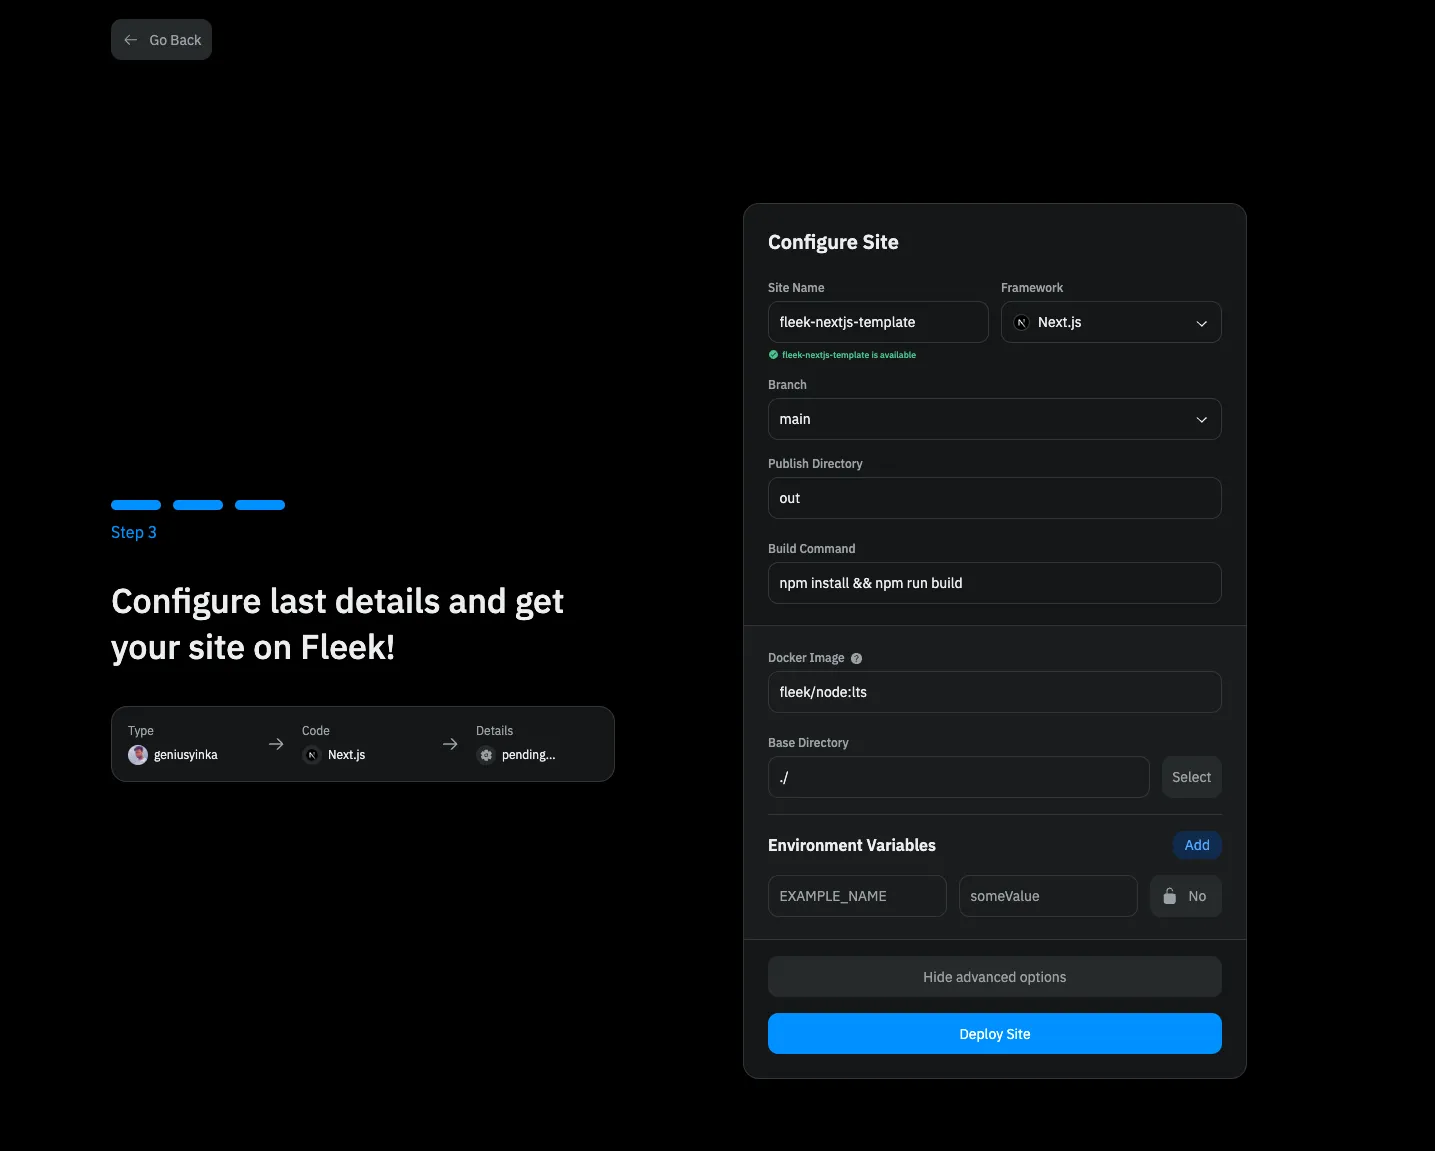Toggle the encrypted lock switch labeled No

click(x=1185, y=896)
